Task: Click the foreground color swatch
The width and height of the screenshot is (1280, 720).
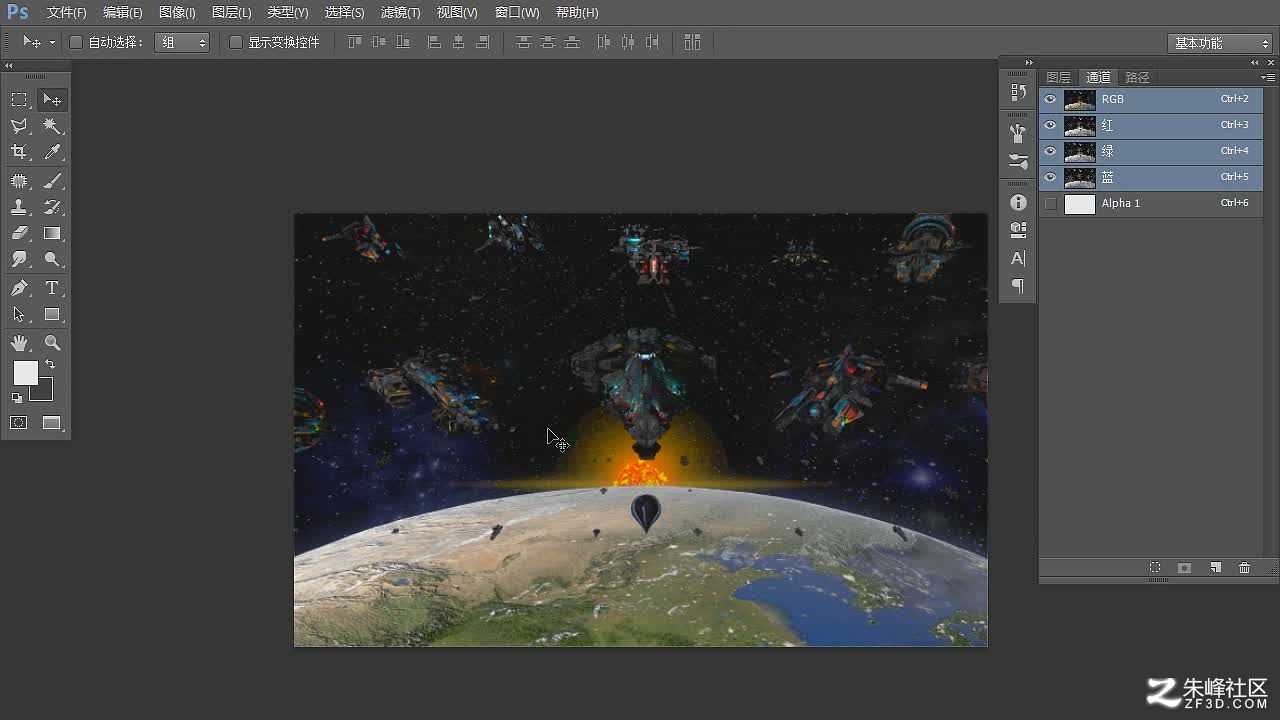Action: [x=25, y=373]
